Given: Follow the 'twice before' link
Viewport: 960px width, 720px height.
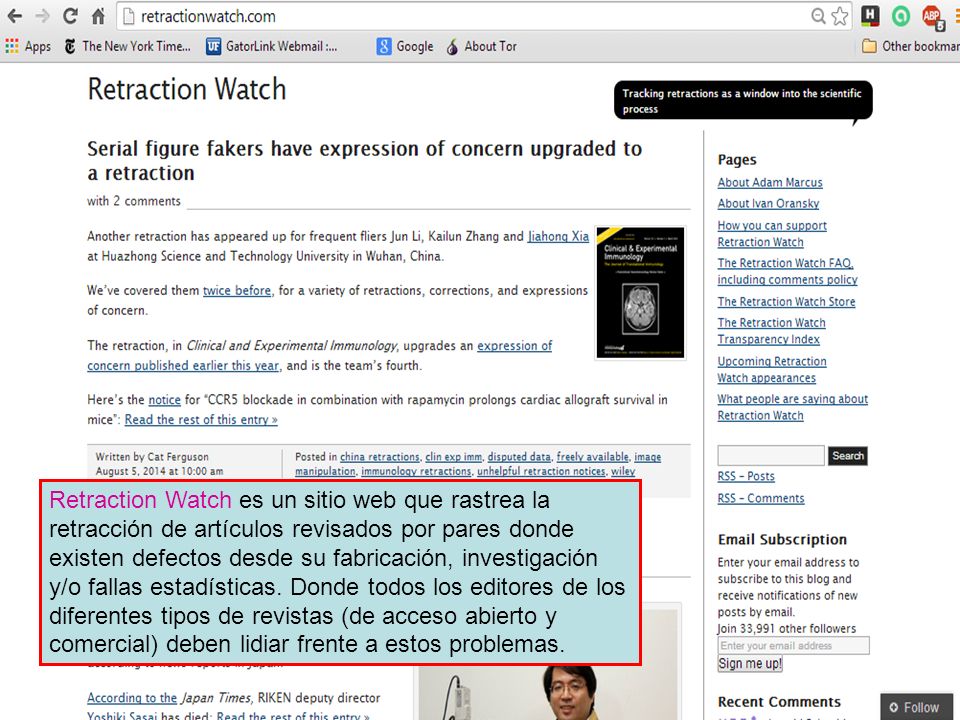Looking at the screenshot, I should point(237,291).
